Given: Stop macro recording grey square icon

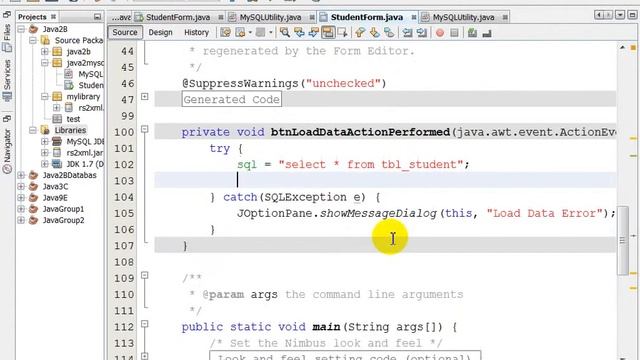Looking at the screenshot, I should click(x=454, y=33).
